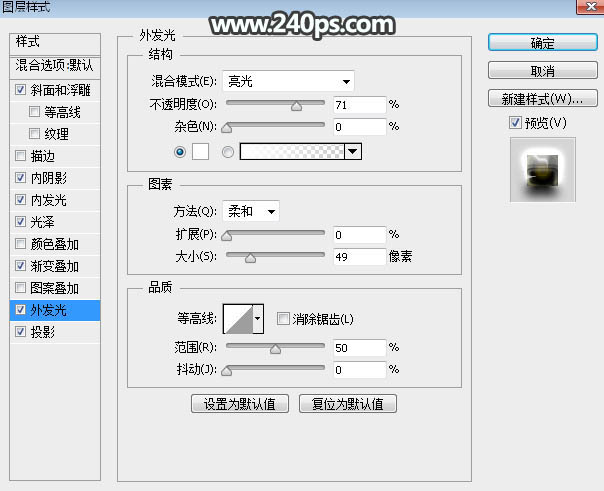Image resolution: width=604 pixels, height=491 pixels.
Task: Click the range value field 50
Action: click(x=359, y=348)
